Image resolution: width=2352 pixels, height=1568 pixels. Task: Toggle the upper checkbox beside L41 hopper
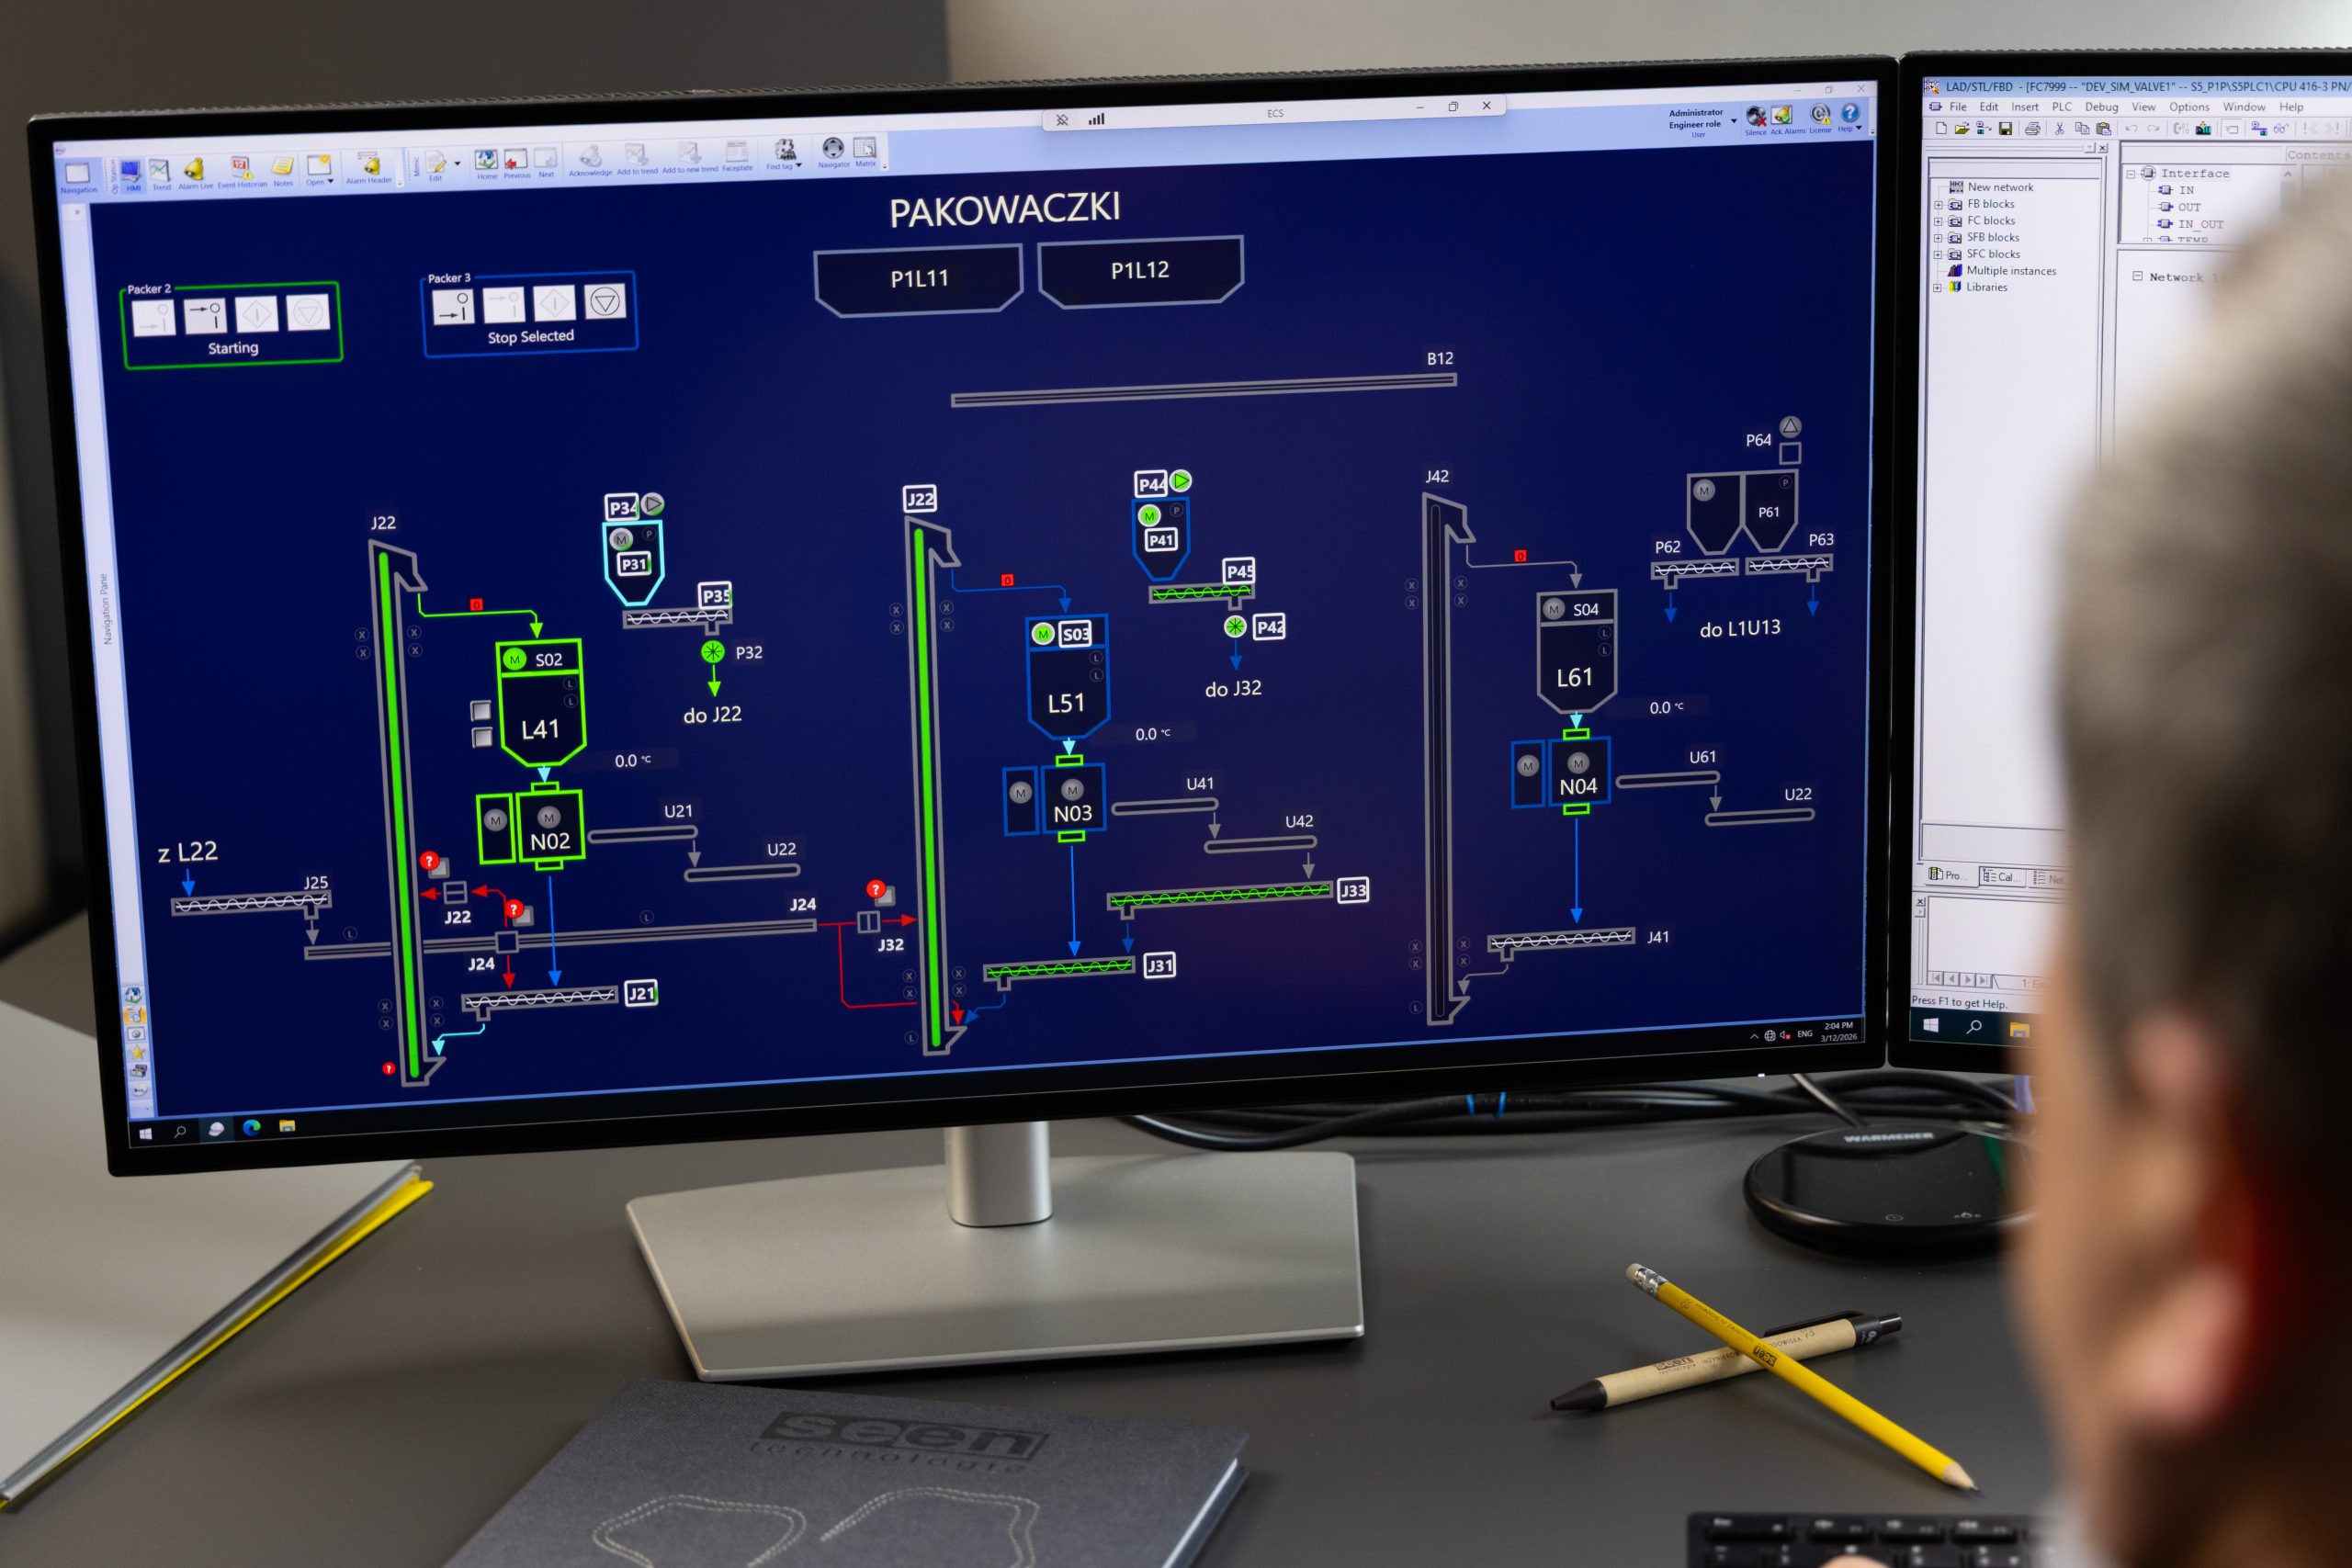tap(481, 710)
